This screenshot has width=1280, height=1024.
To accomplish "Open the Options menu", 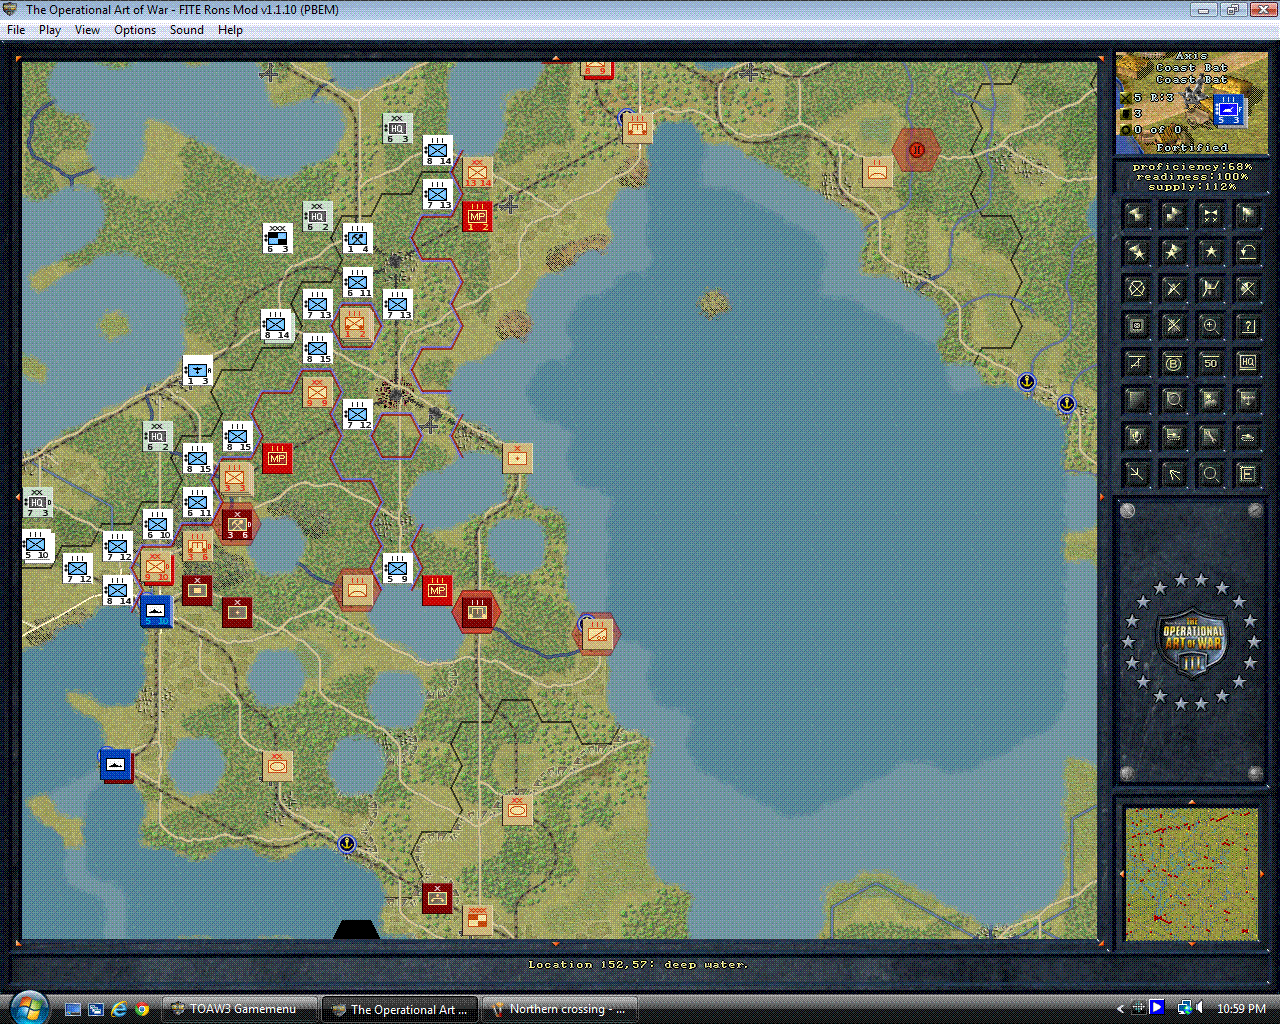I will pyautogui.click(x=134, y=30).
